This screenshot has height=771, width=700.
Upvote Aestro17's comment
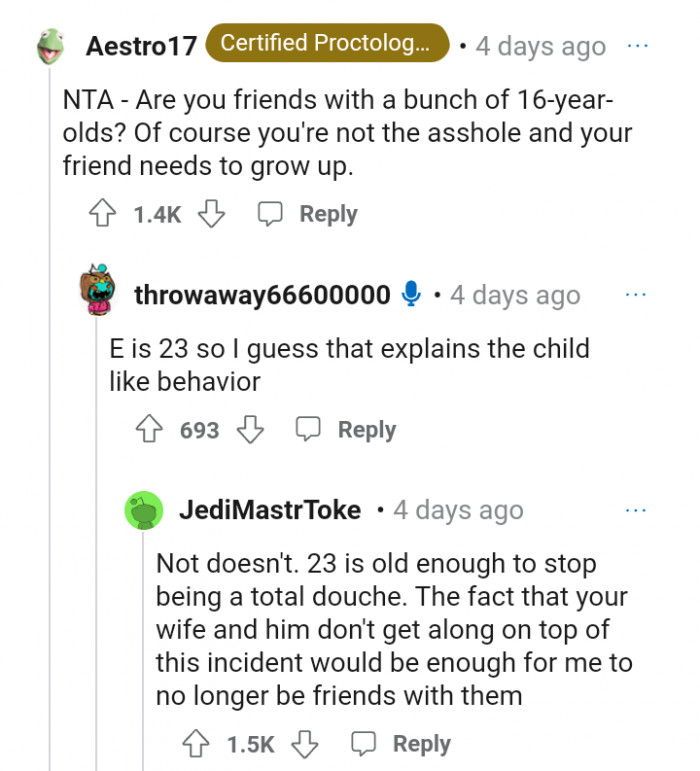pyautogui.click(x=103, y=214)
